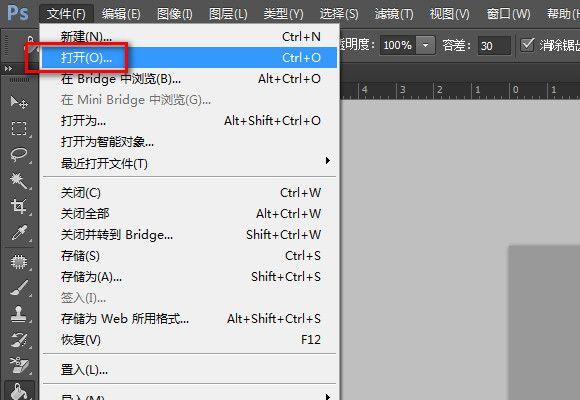The height and width of the screenshot is (400, 580).
Task: Select the Brush tool
Action: [19, 288]
